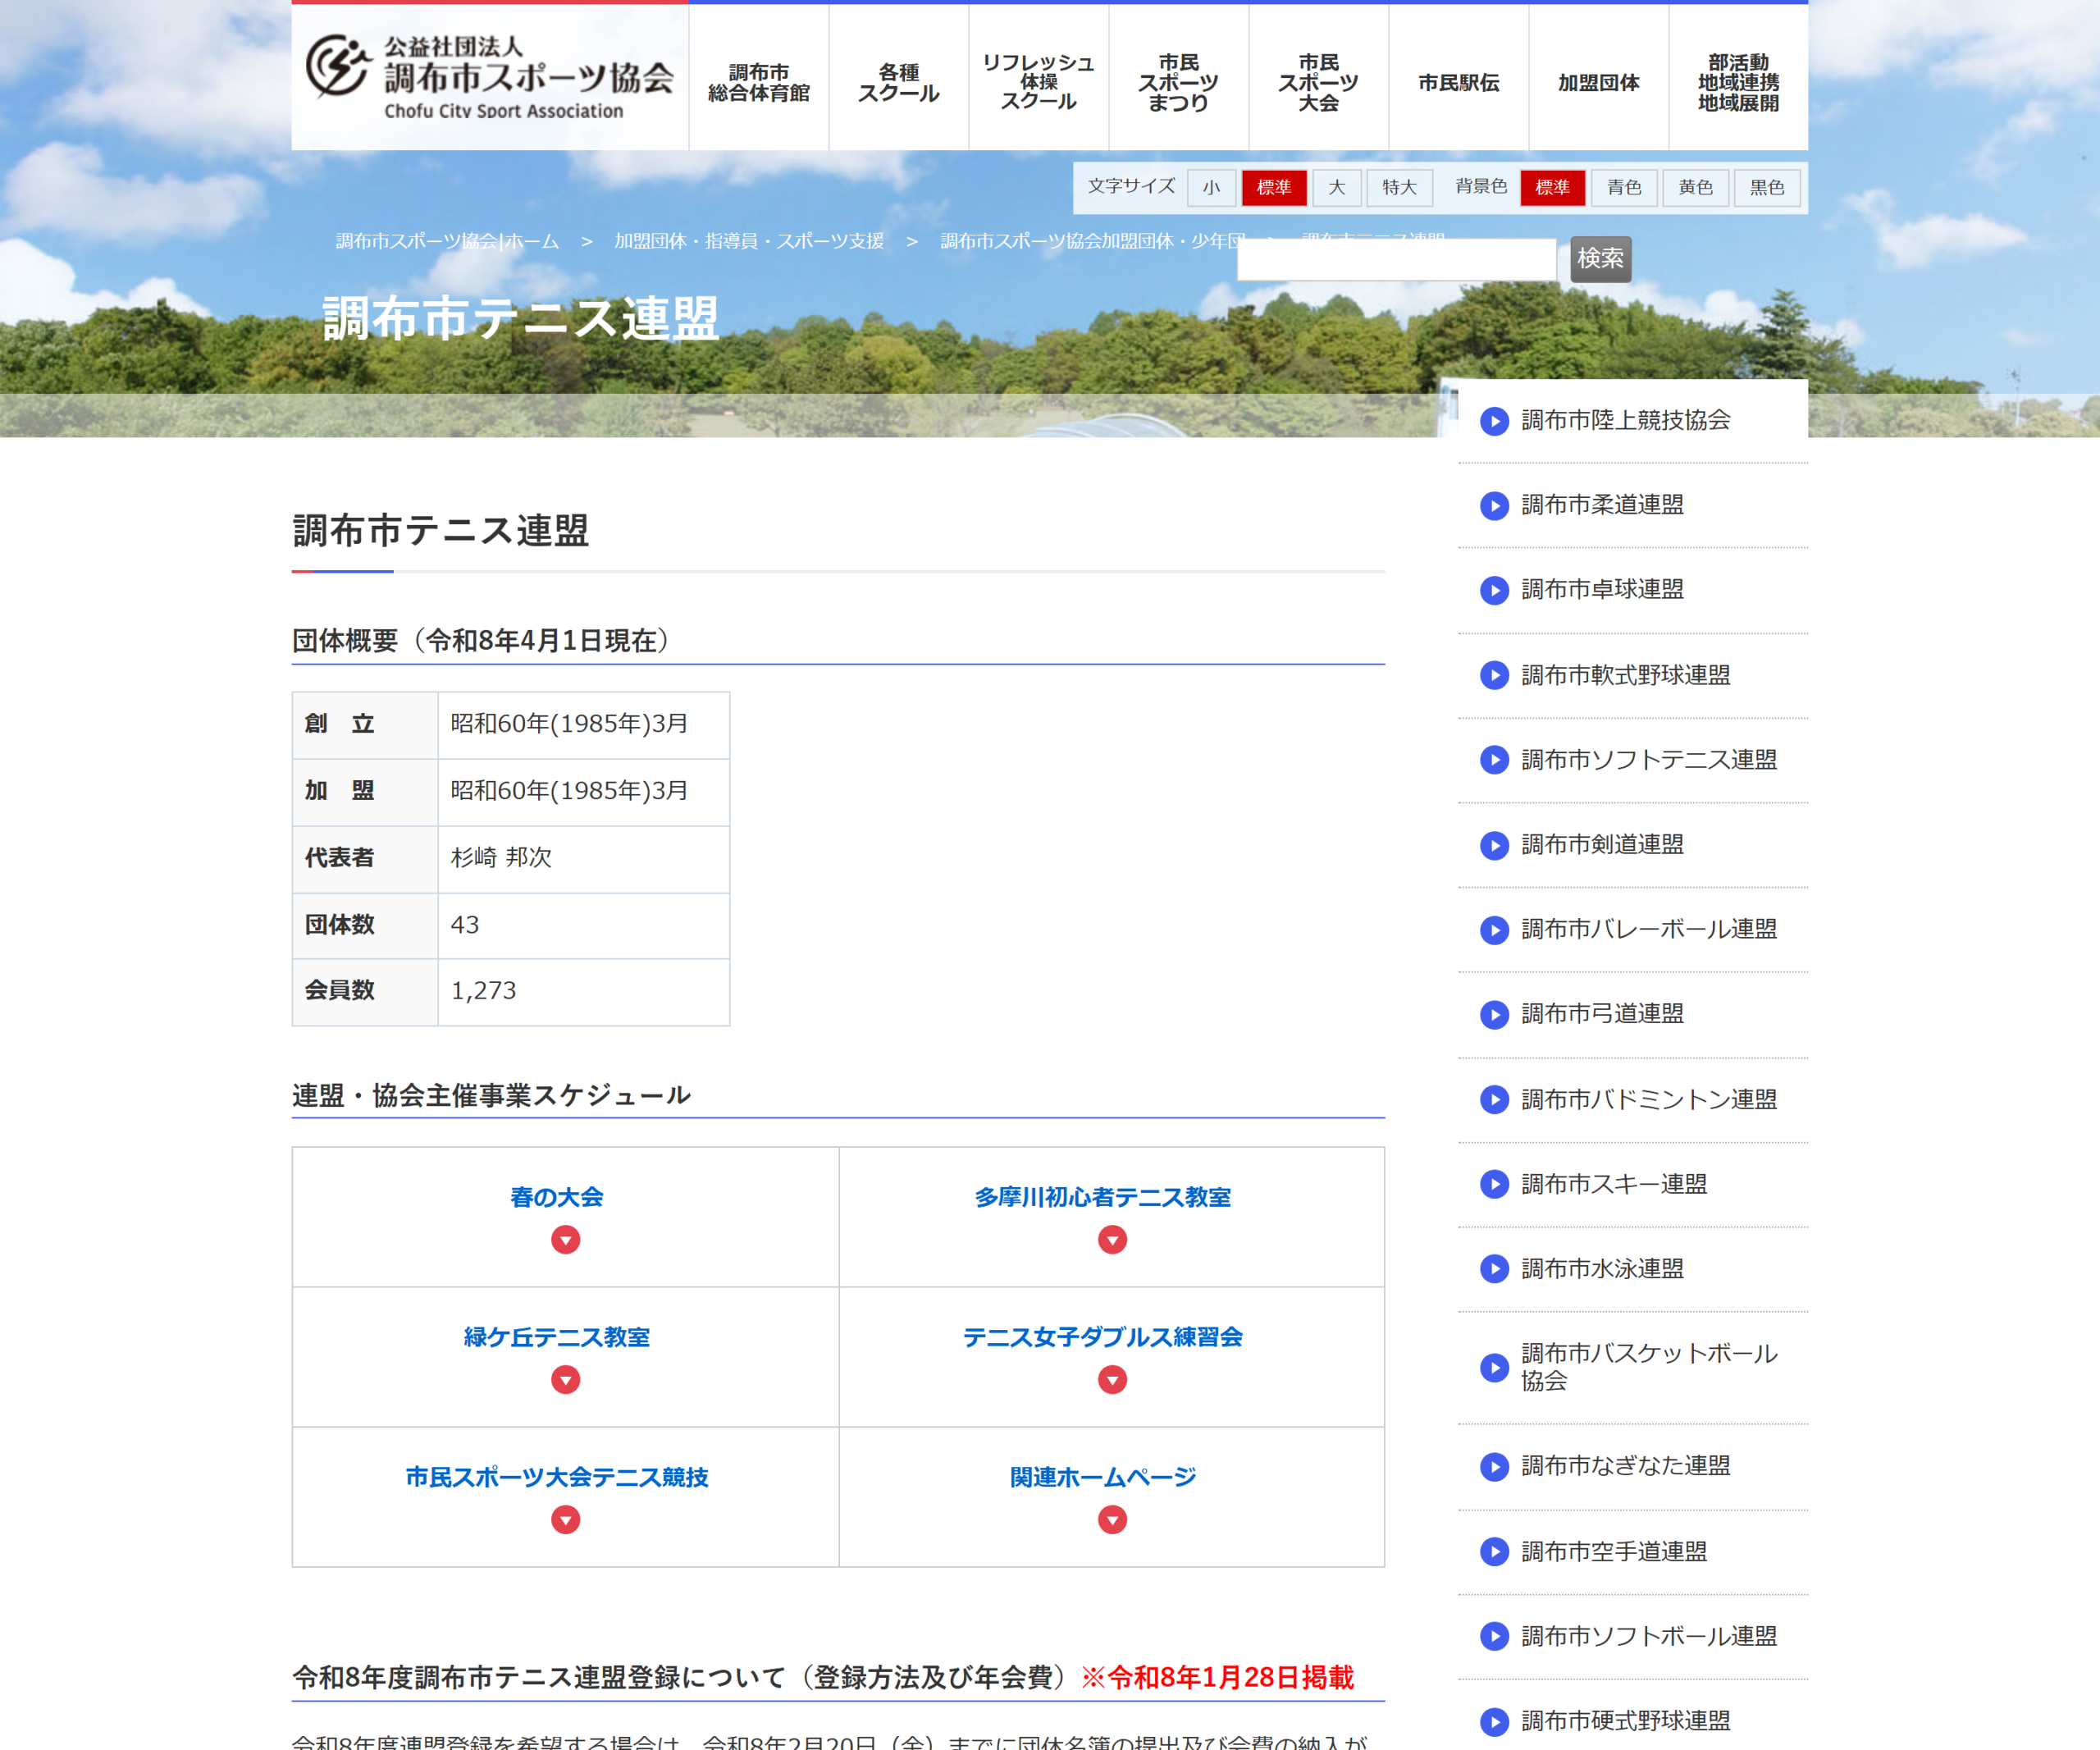
Task: Click the 1,273 member count cell
Action: tap(584, 992)
